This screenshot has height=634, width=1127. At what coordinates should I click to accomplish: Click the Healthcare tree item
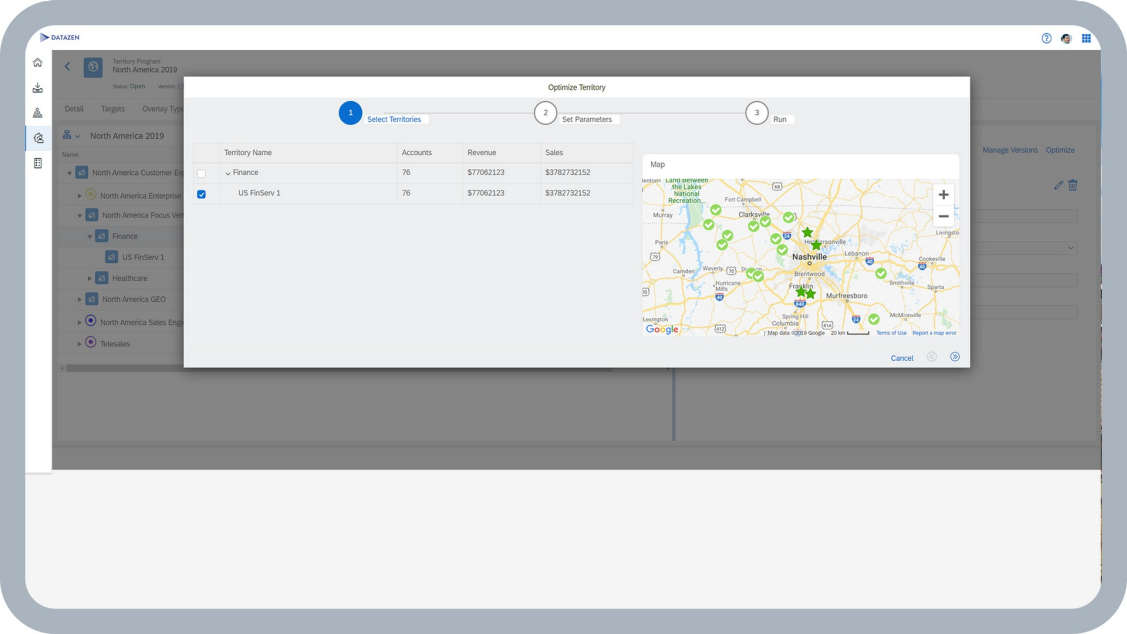129,278
